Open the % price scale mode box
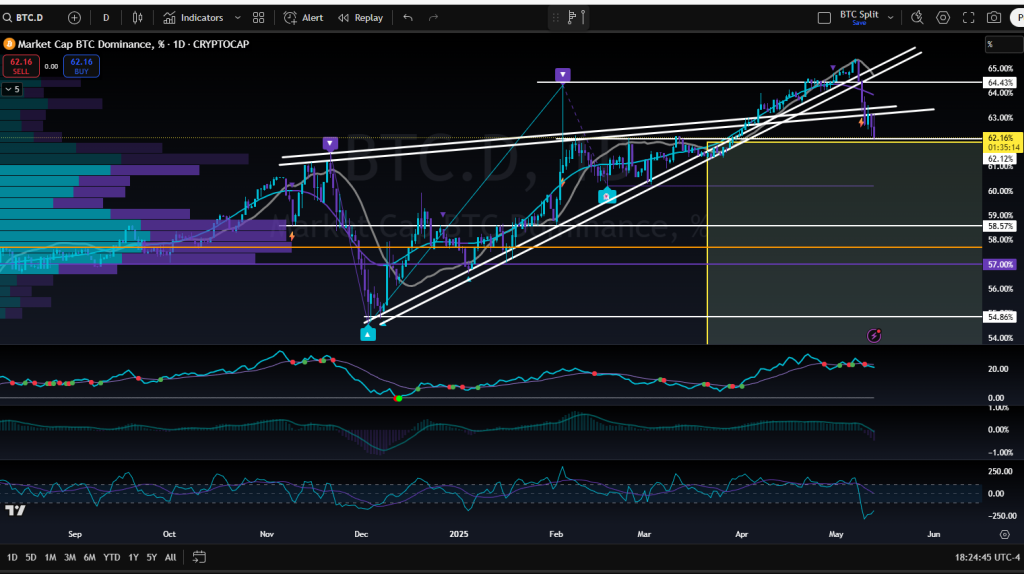Viewport: 1024px width, 574px height. pos(1002,44)
